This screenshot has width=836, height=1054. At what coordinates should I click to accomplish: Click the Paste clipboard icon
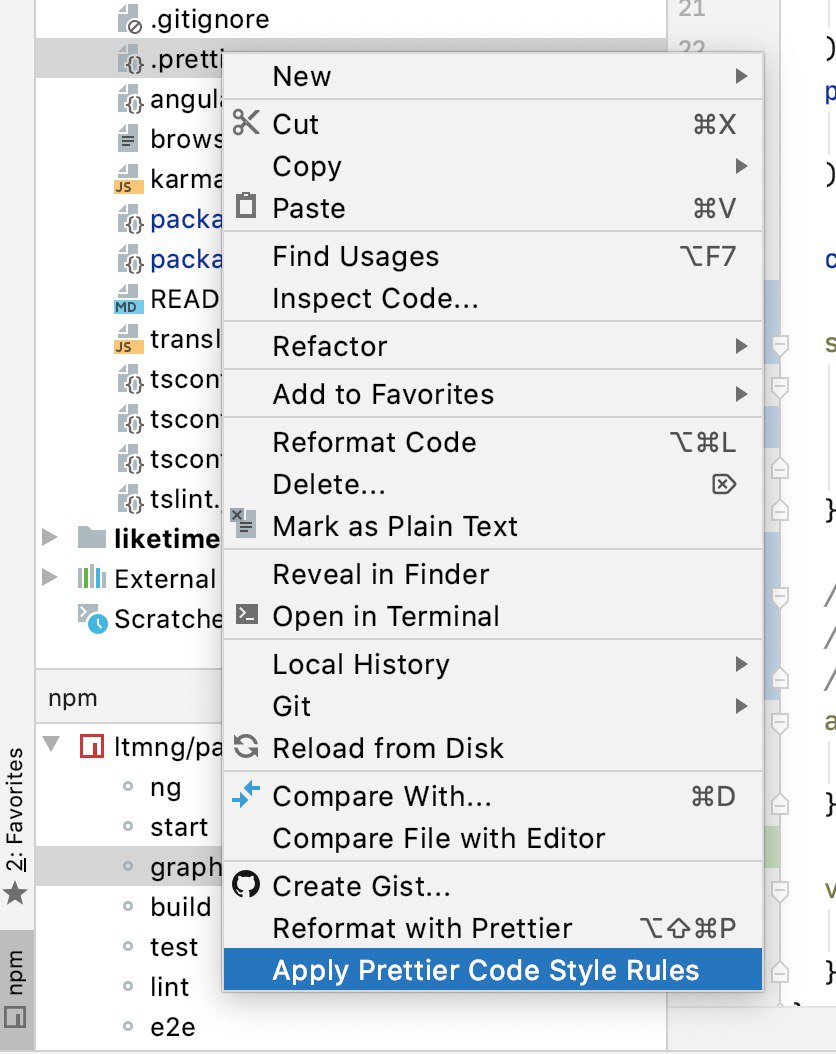click(x=246, y=206)
